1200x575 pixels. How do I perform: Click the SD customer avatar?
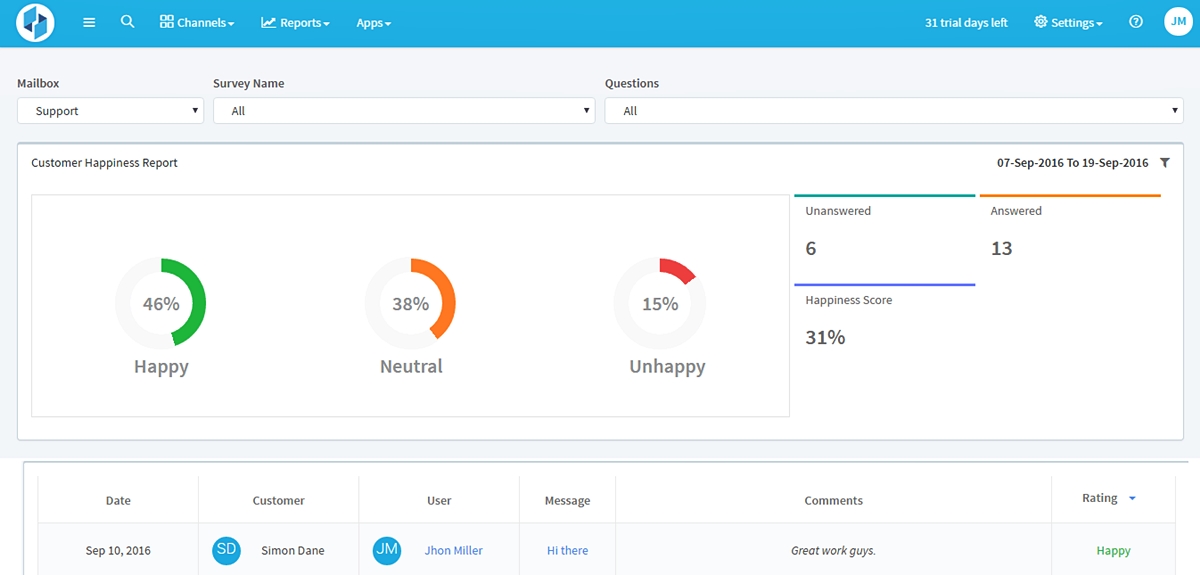(227, 550)
